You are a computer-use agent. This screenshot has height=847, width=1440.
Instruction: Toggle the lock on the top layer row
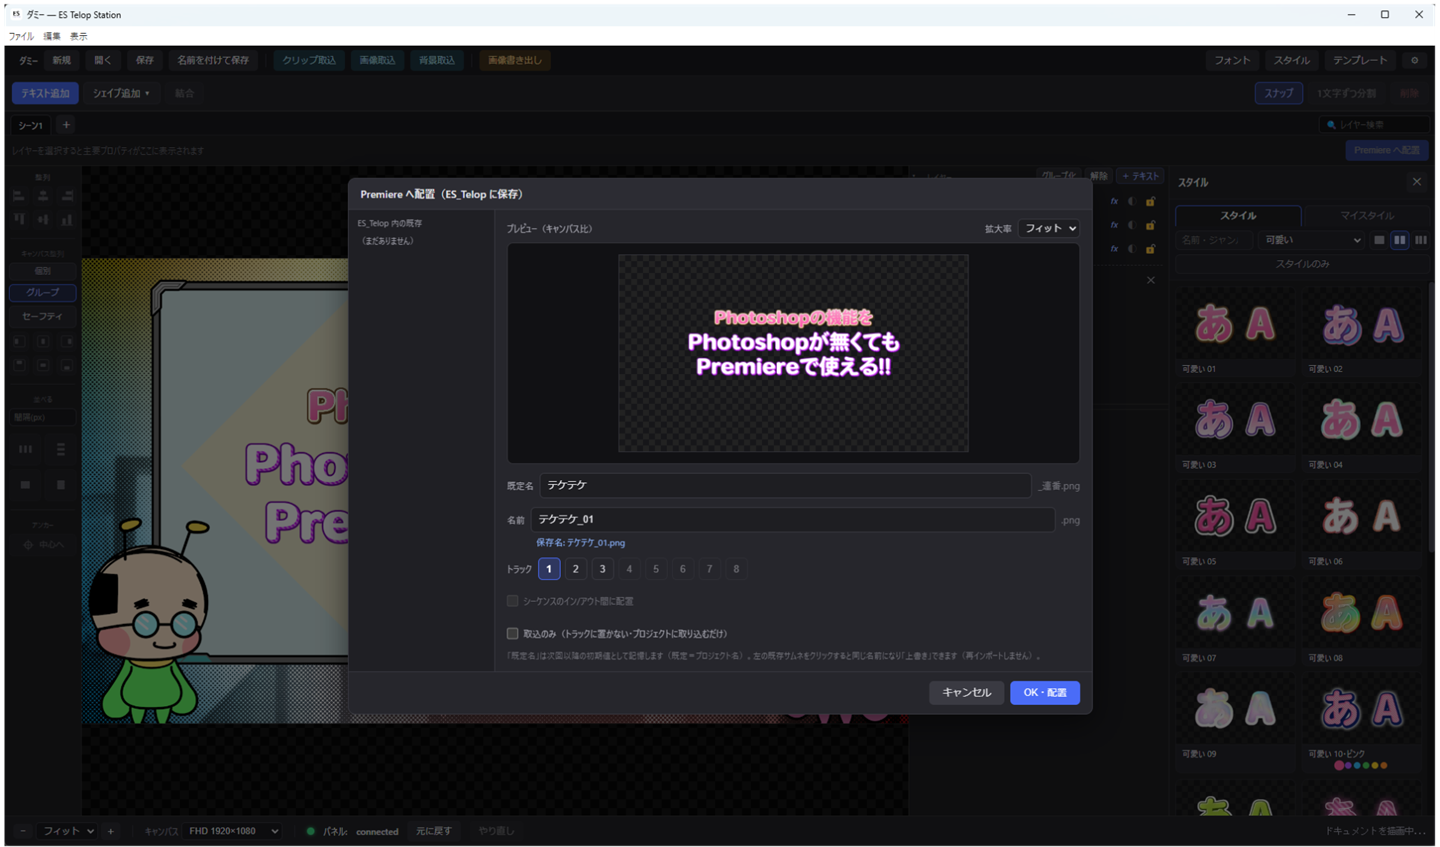tap(1150, 202)
